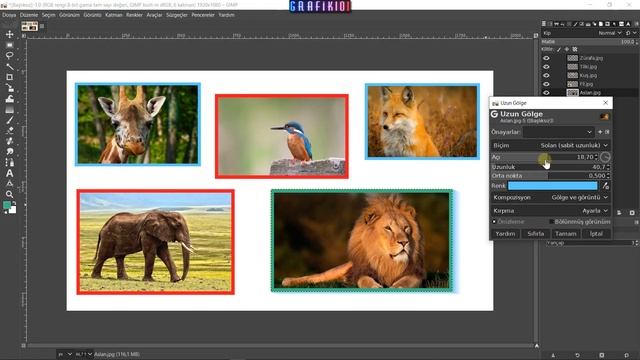
Task: Open the Kompozisyon dropdown
Action: pyautogui.click(x=551, y=198)
